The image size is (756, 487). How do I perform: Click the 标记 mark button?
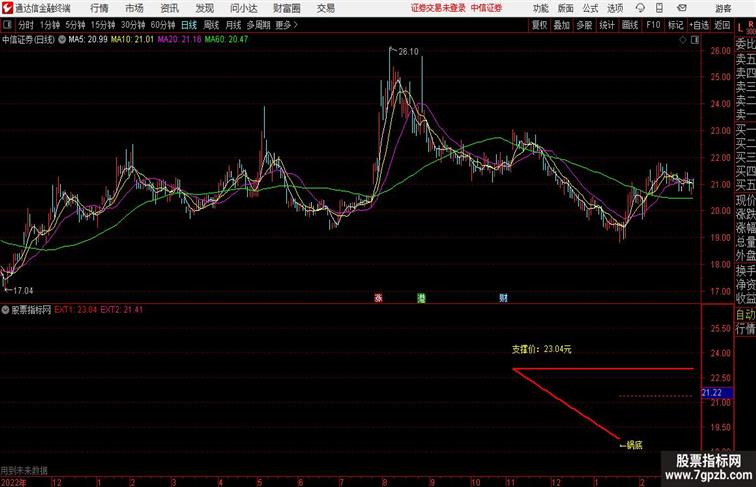pos(675,25)
